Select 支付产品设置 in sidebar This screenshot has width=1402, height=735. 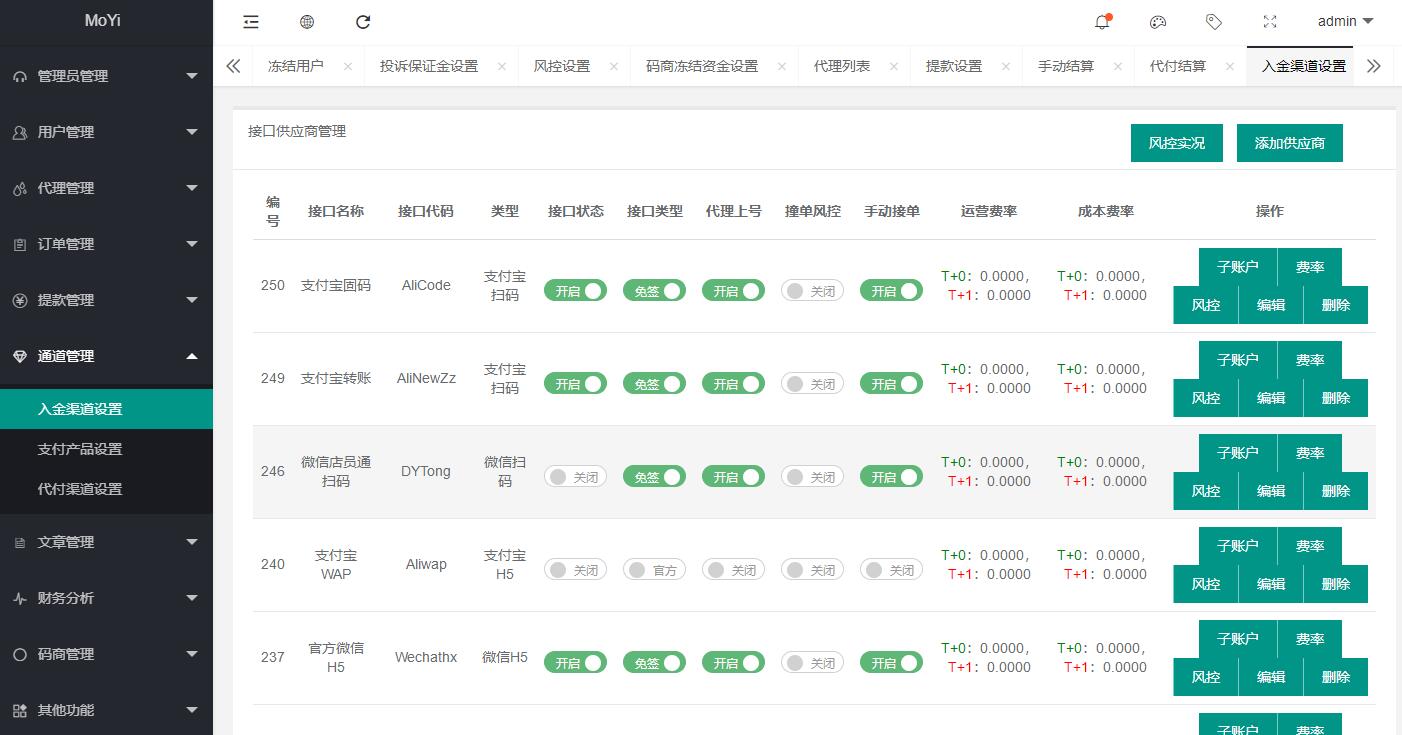click(106, 449)
